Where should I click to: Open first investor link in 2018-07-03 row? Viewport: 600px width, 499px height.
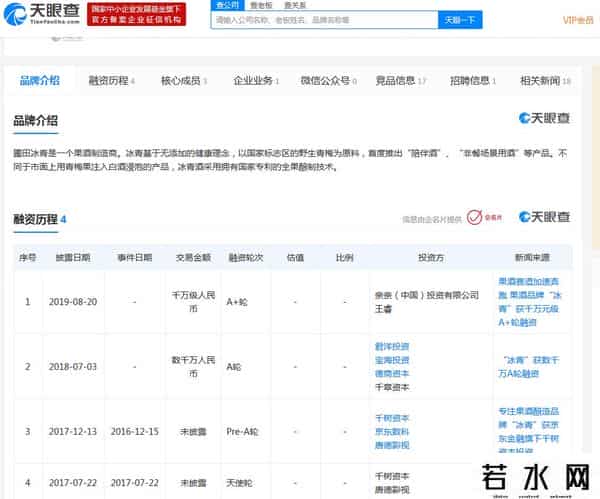point(392,347)
